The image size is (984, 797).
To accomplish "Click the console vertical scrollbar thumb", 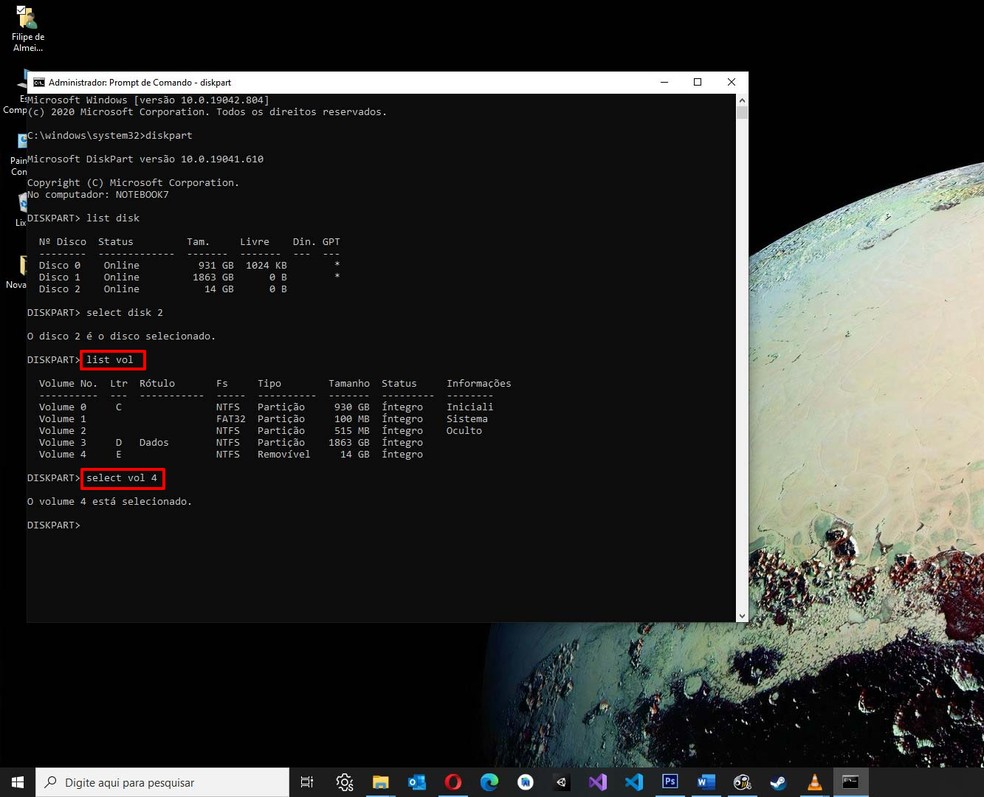I will pos(742,113).
